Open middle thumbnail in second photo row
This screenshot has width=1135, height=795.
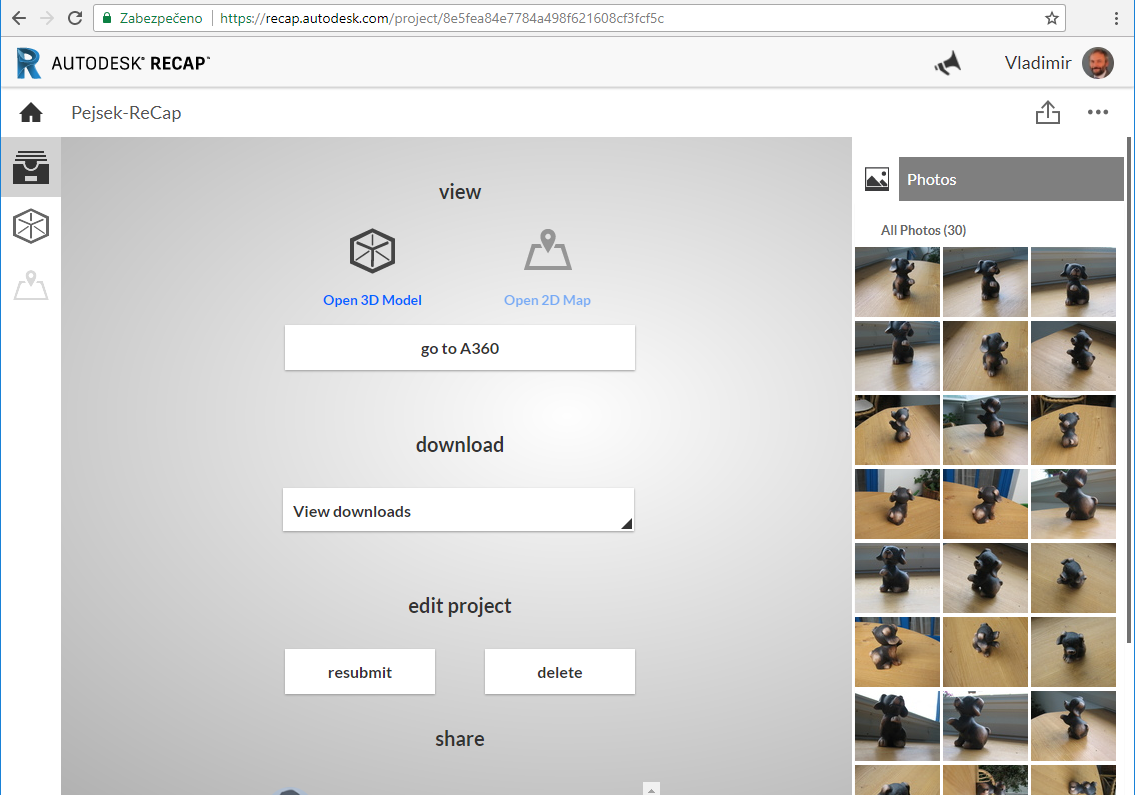[985, 356]
